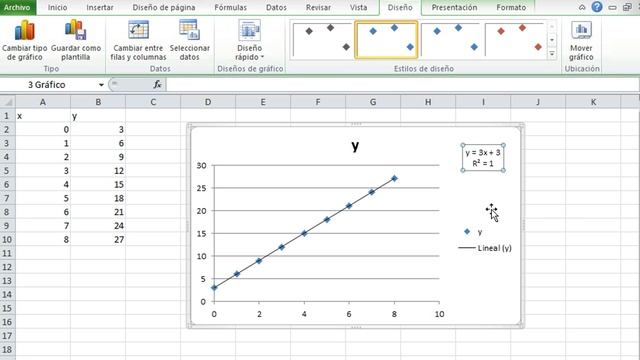640x360 pixels.
Task: Select row 1 header
Action: tap(7, 116)
